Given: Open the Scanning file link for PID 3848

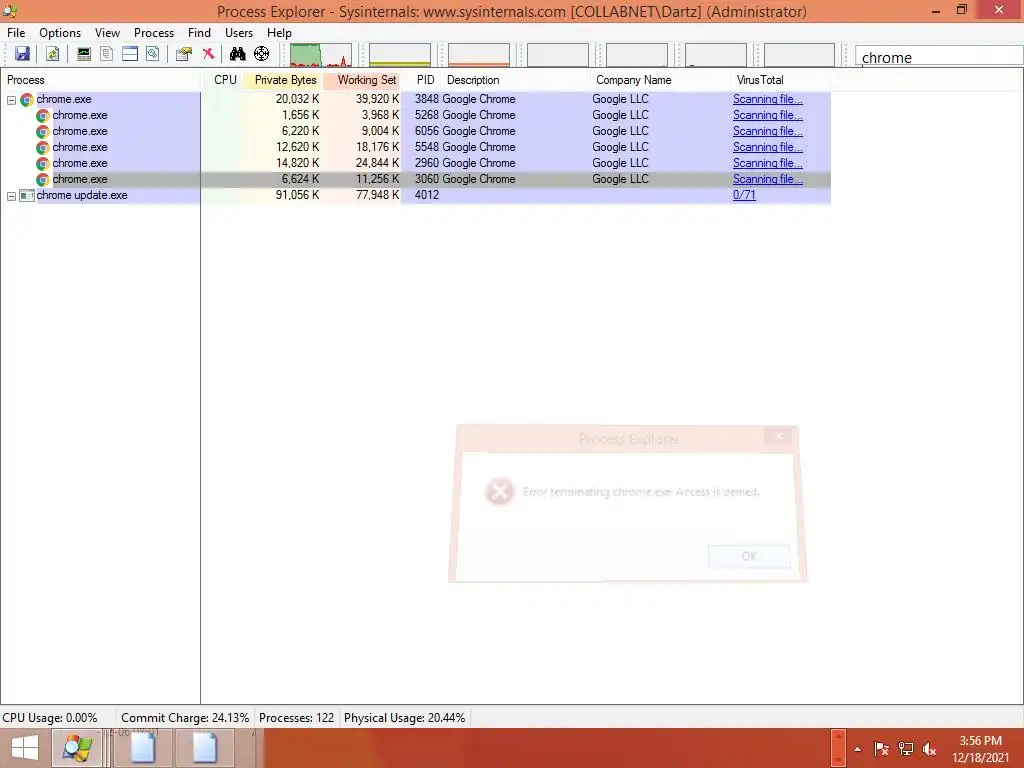Looking at the screenshot, I should coord(767,99).
